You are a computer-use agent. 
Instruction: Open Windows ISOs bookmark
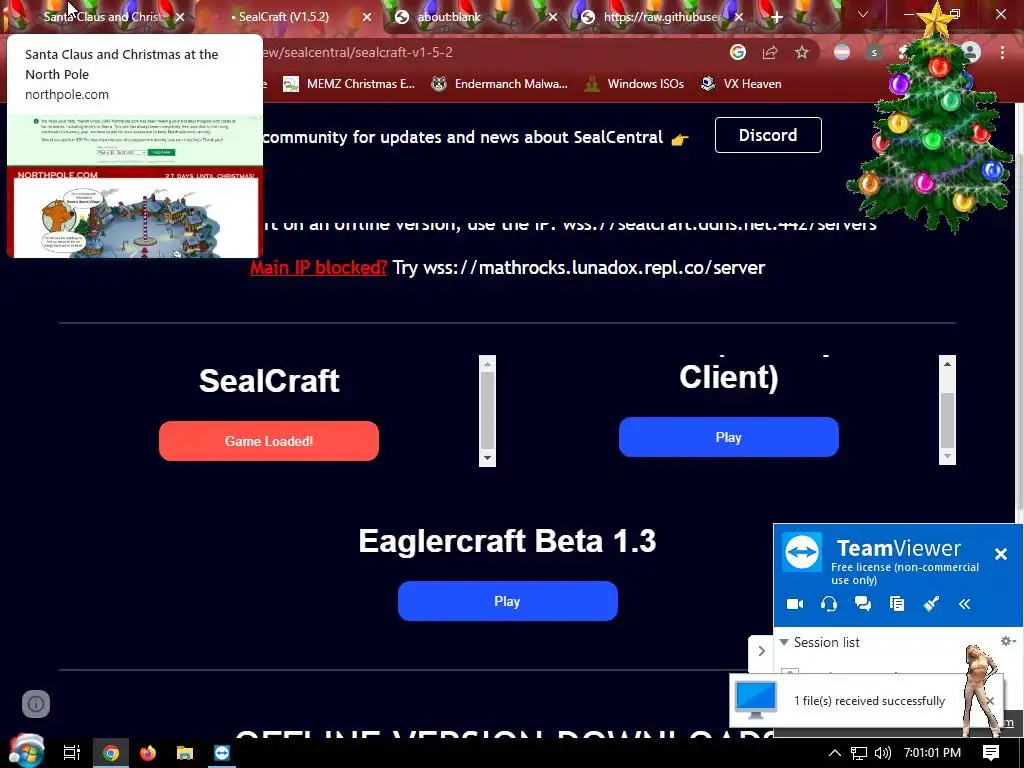point(634,84)
